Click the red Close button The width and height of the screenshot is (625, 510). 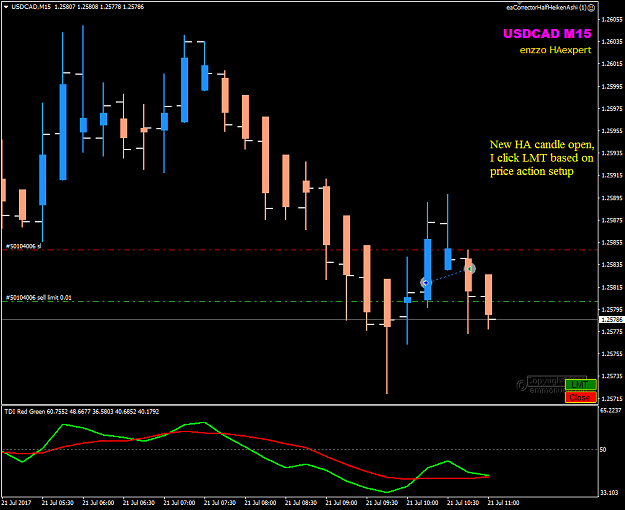580,398
